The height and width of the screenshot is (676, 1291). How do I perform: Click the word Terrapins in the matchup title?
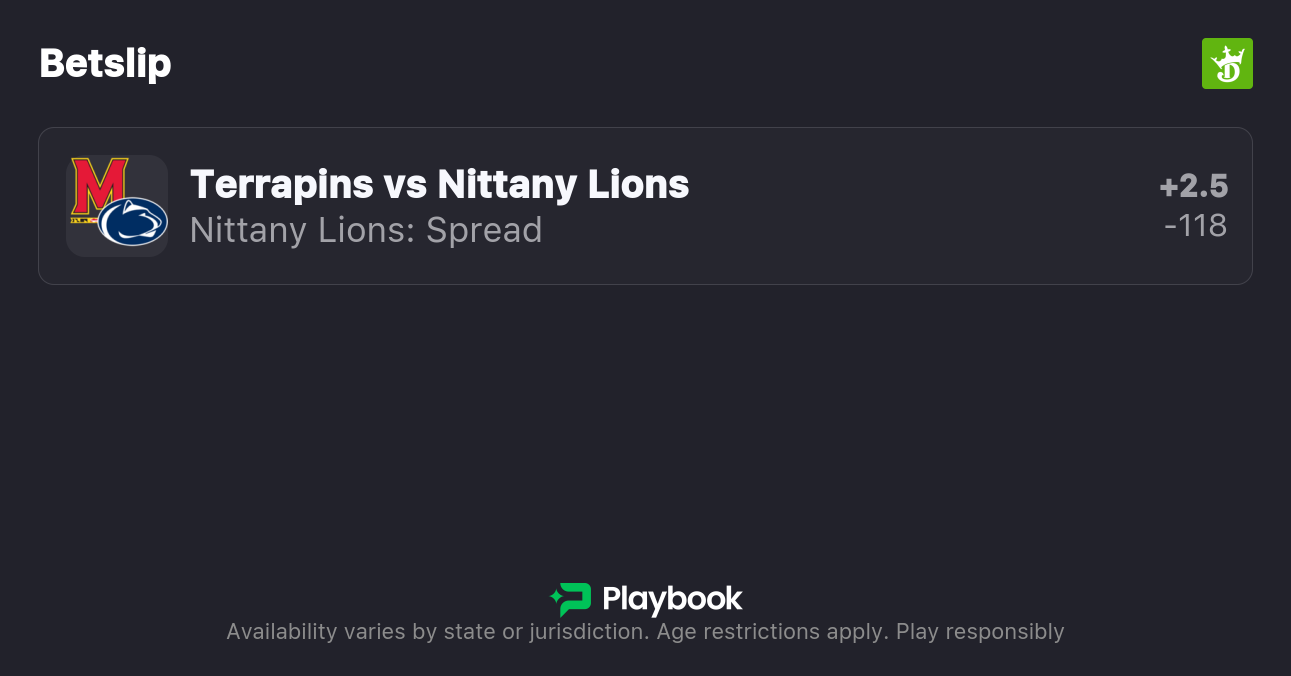280,184
